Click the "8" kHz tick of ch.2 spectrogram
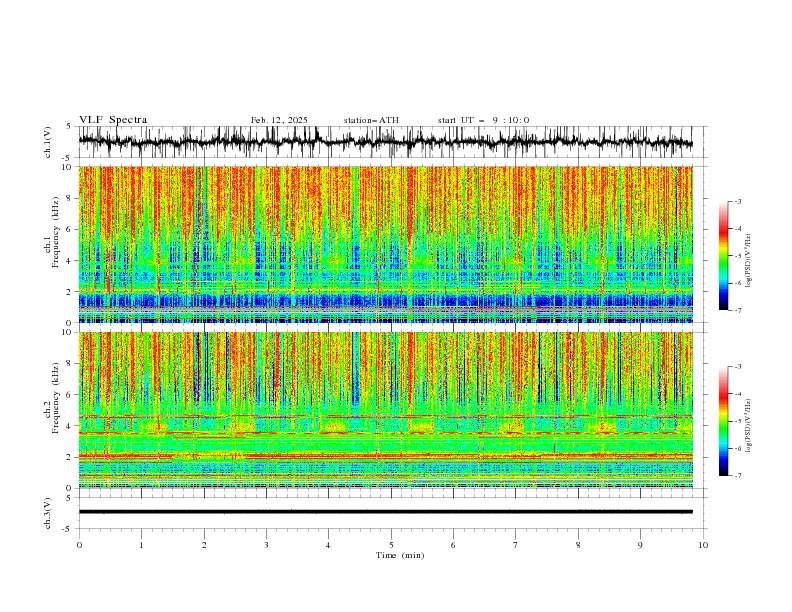Image resolution: width=792 pixels, height=612 pixels. (71, 364)
